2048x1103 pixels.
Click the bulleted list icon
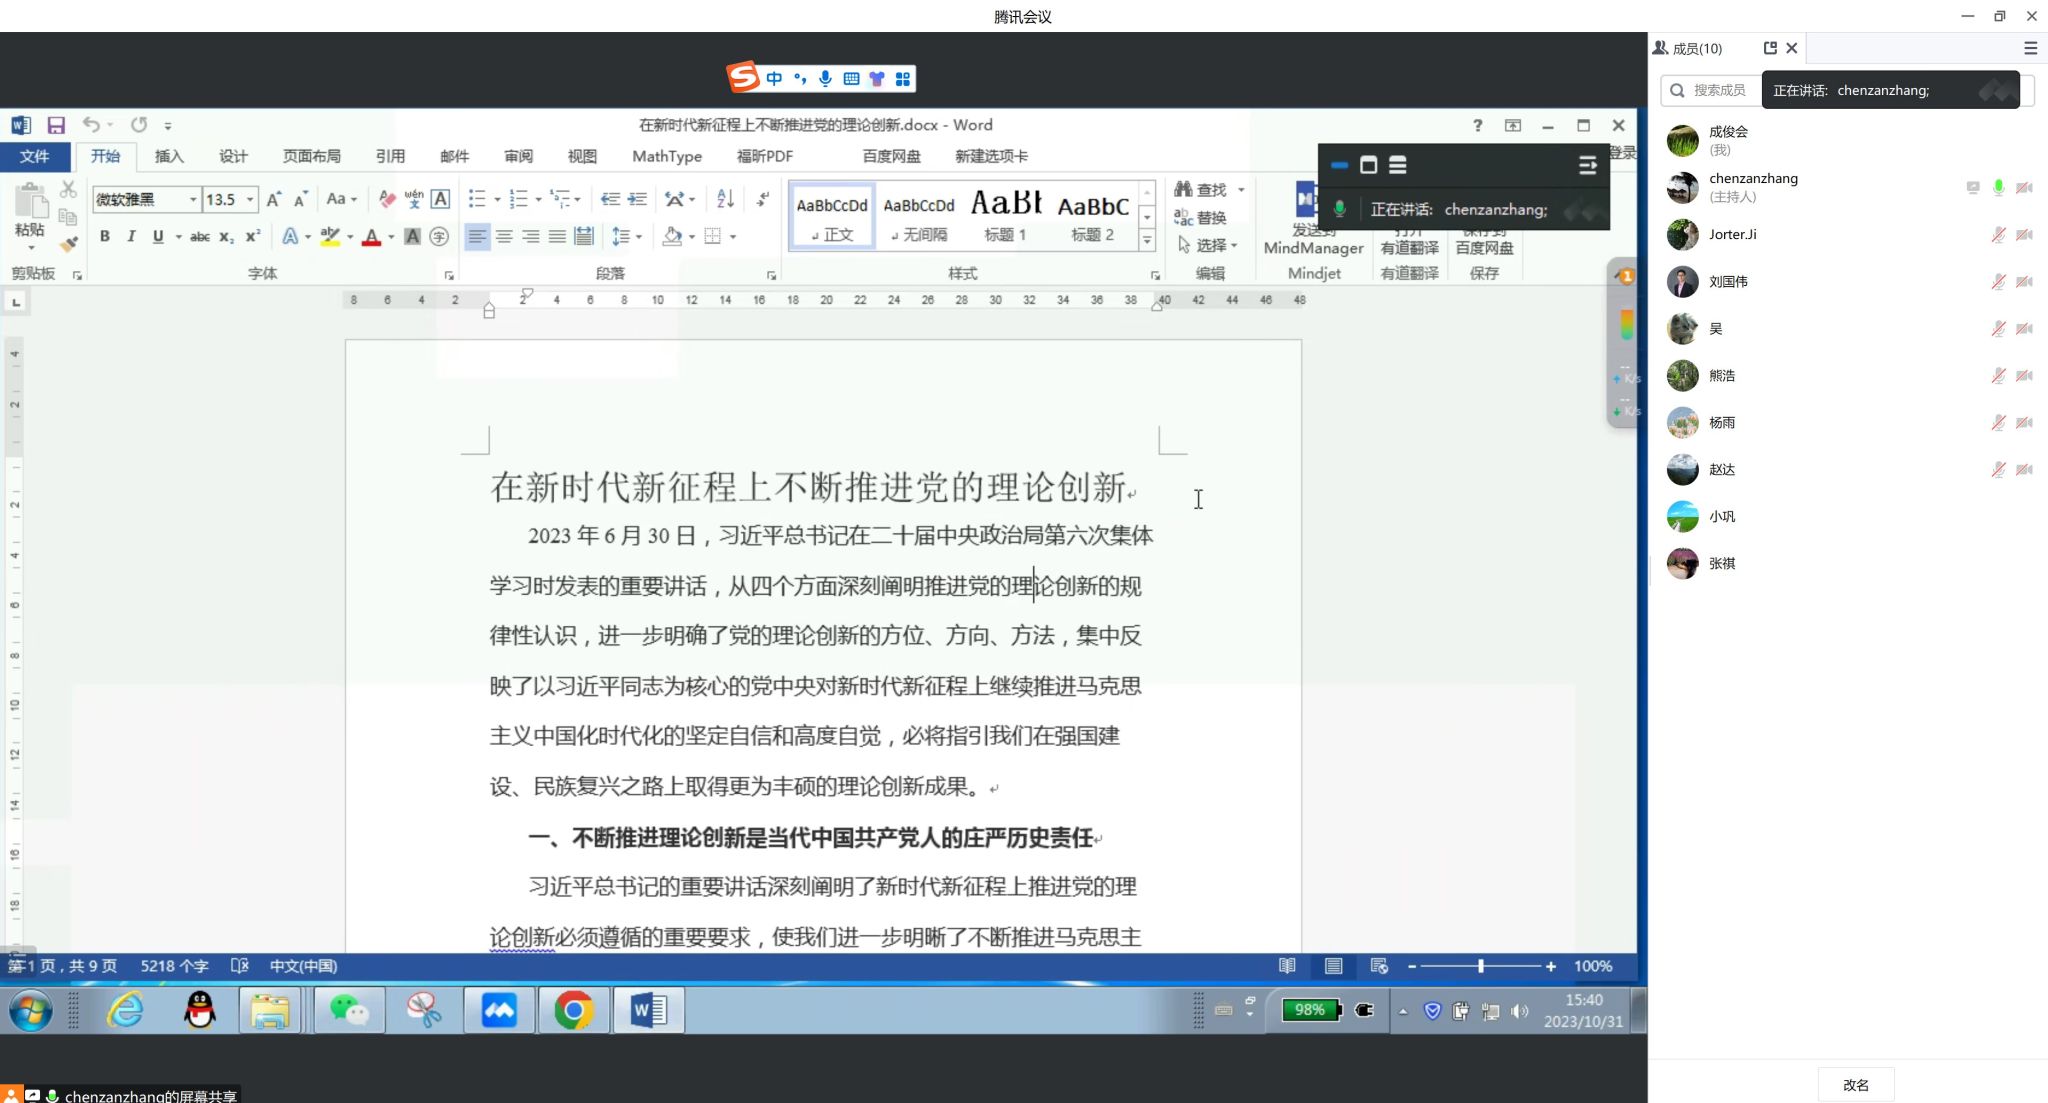coord(477,199)
